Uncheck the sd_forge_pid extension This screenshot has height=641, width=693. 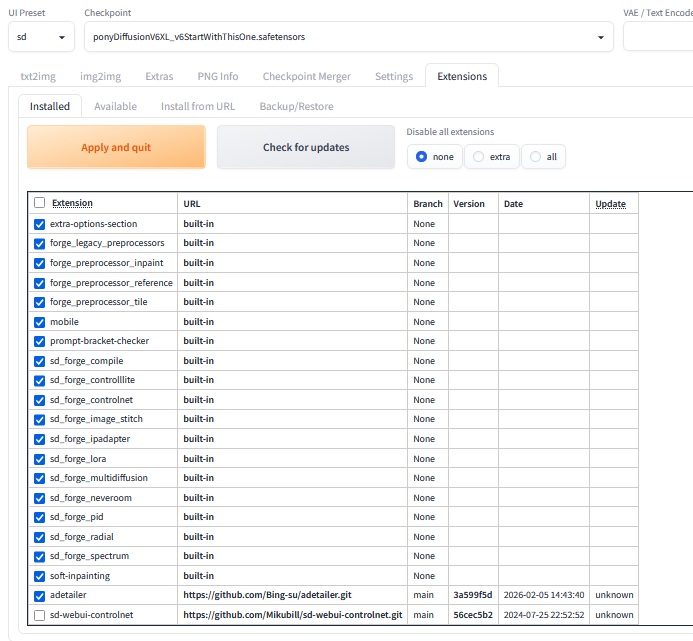click(39, 517)
